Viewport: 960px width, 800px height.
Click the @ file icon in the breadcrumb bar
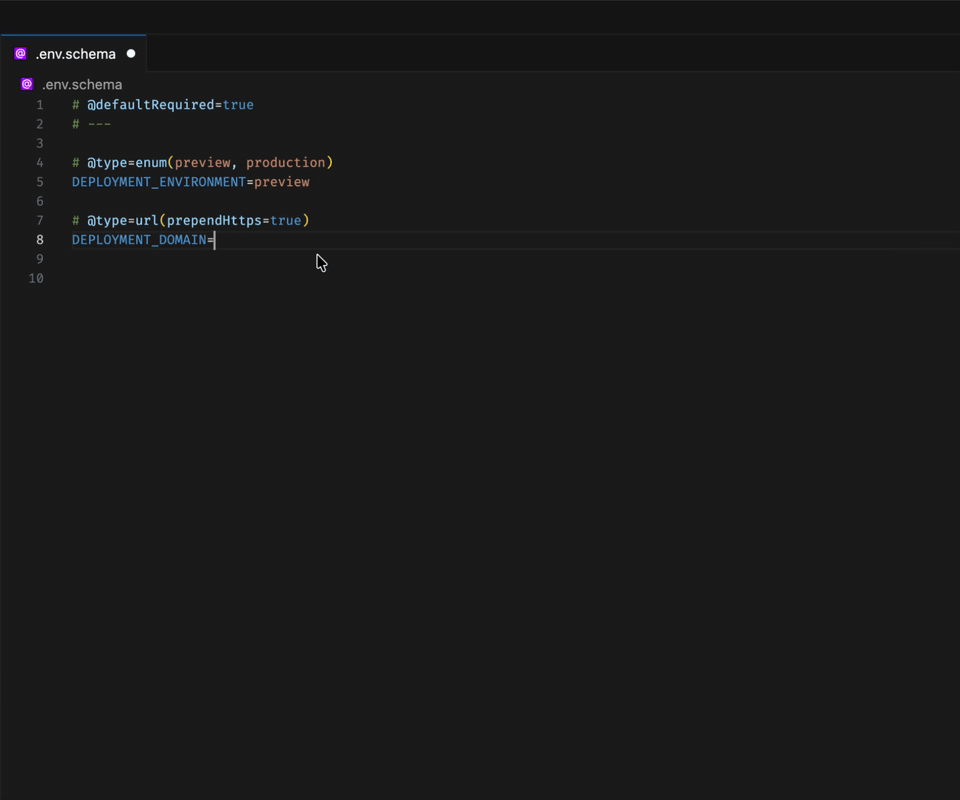[x=25, y=84]
